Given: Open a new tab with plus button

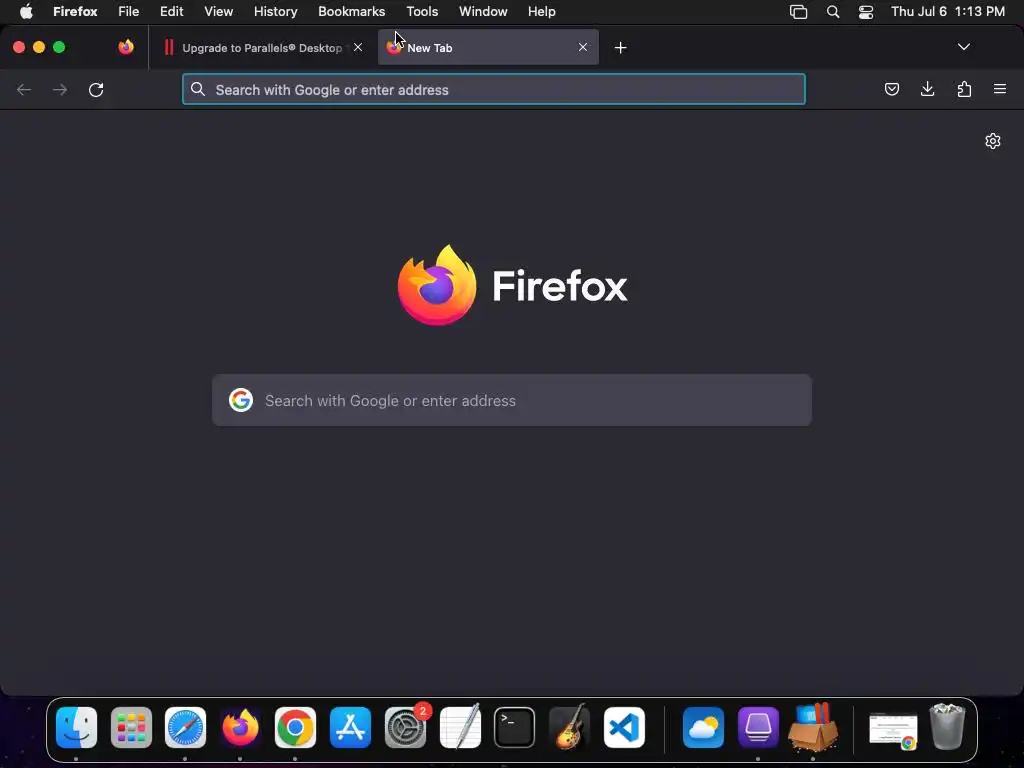Looking at the screenshot, I should (620, 48).
